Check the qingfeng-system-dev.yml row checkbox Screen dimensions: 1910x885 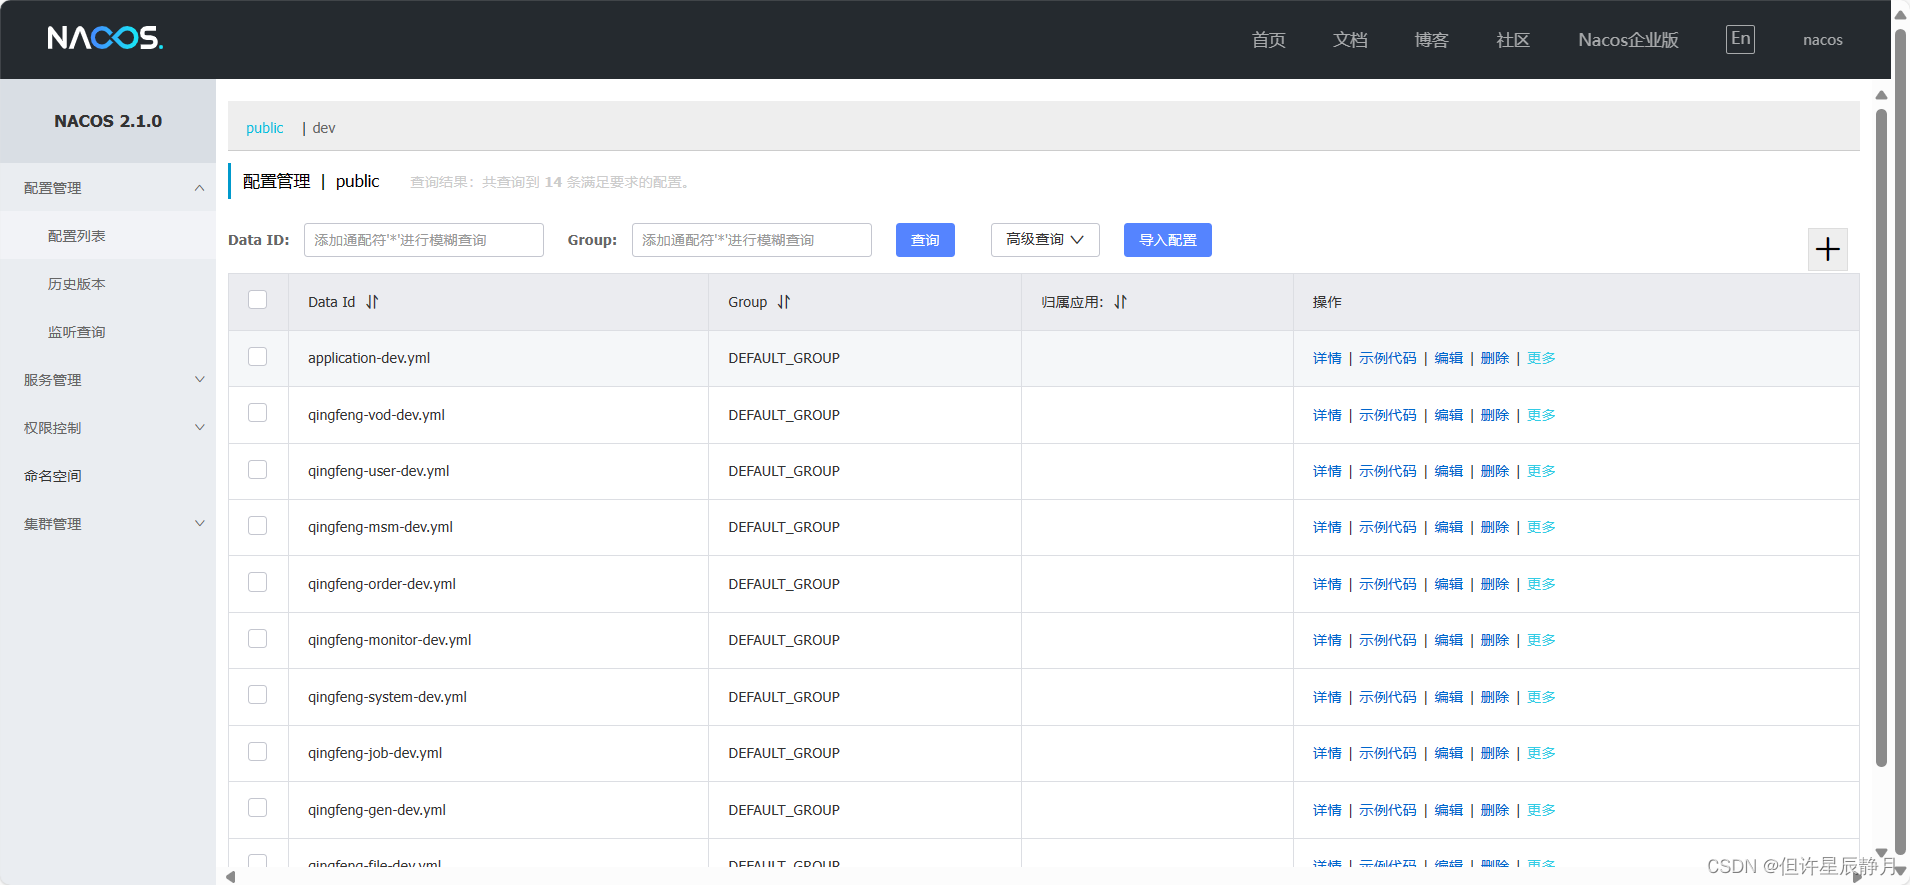[x=258, y=695]
